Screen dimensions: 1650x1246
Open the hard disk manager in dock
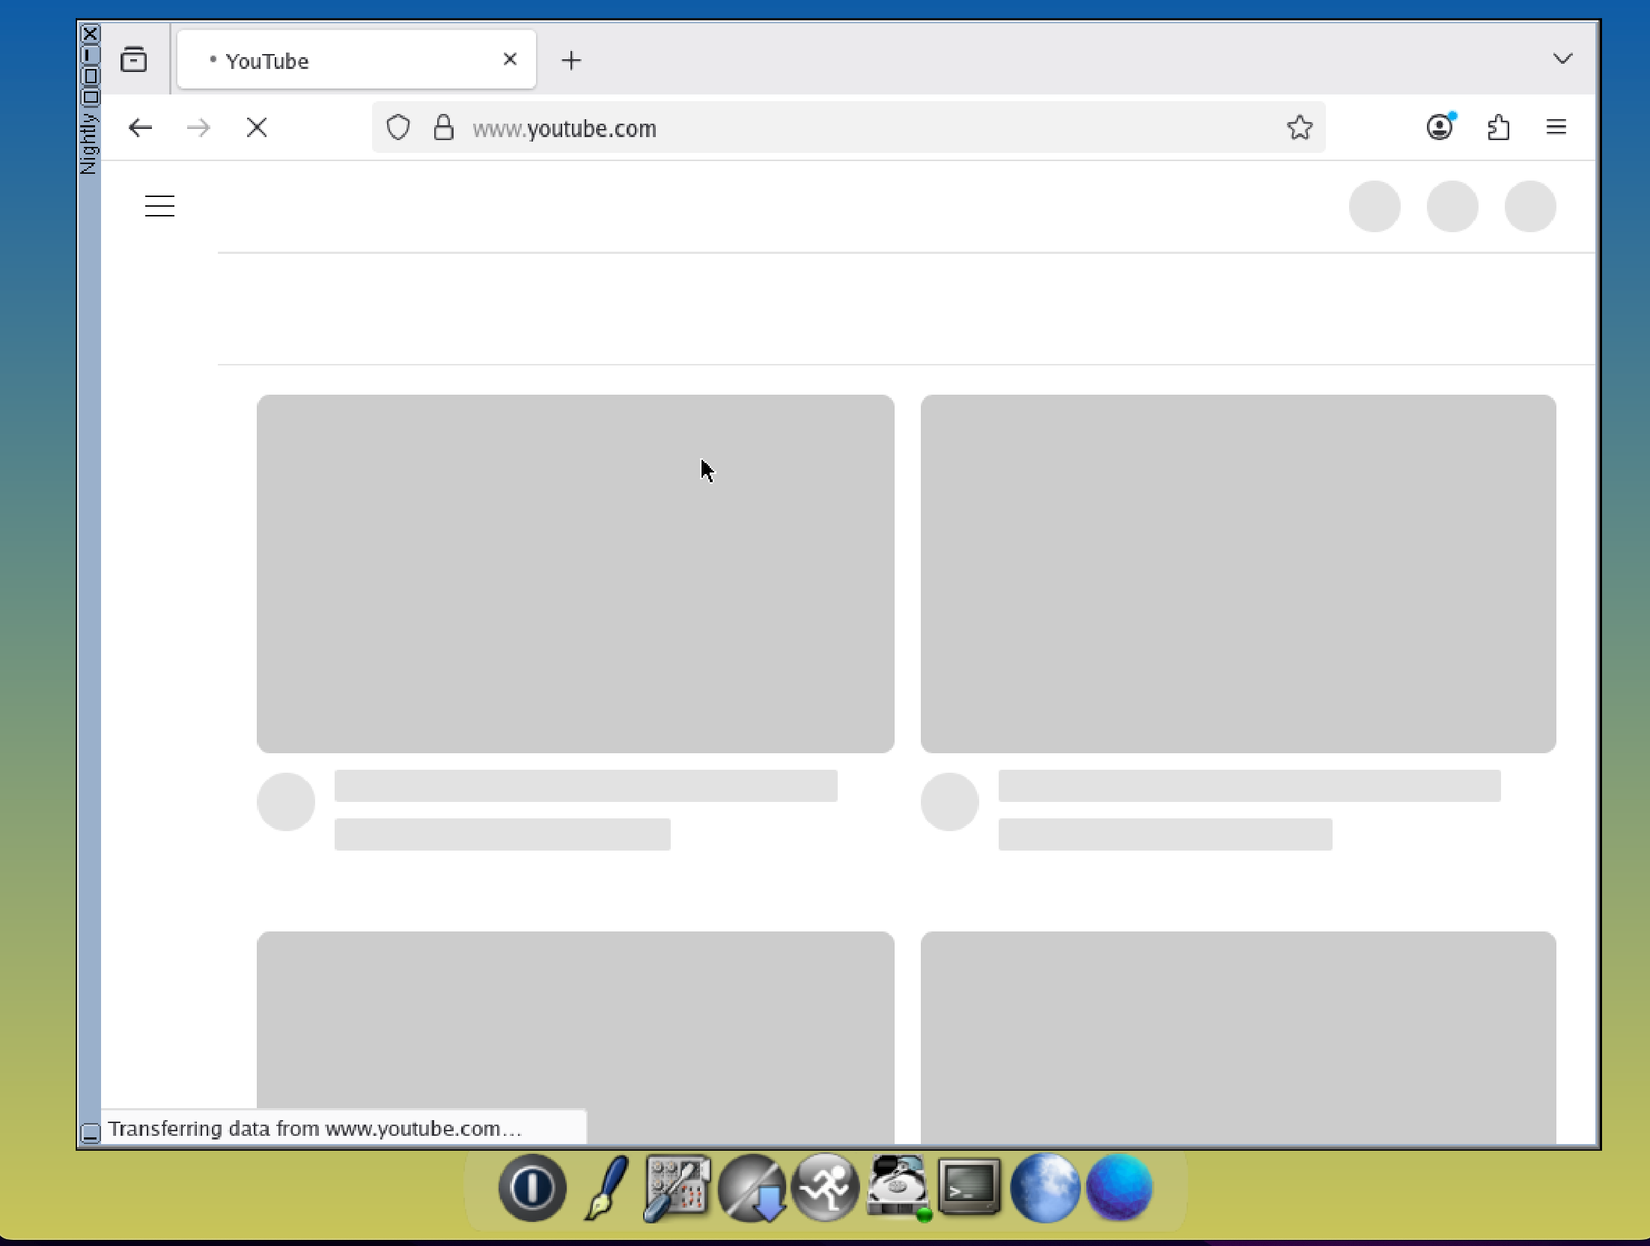point(898,1188)
